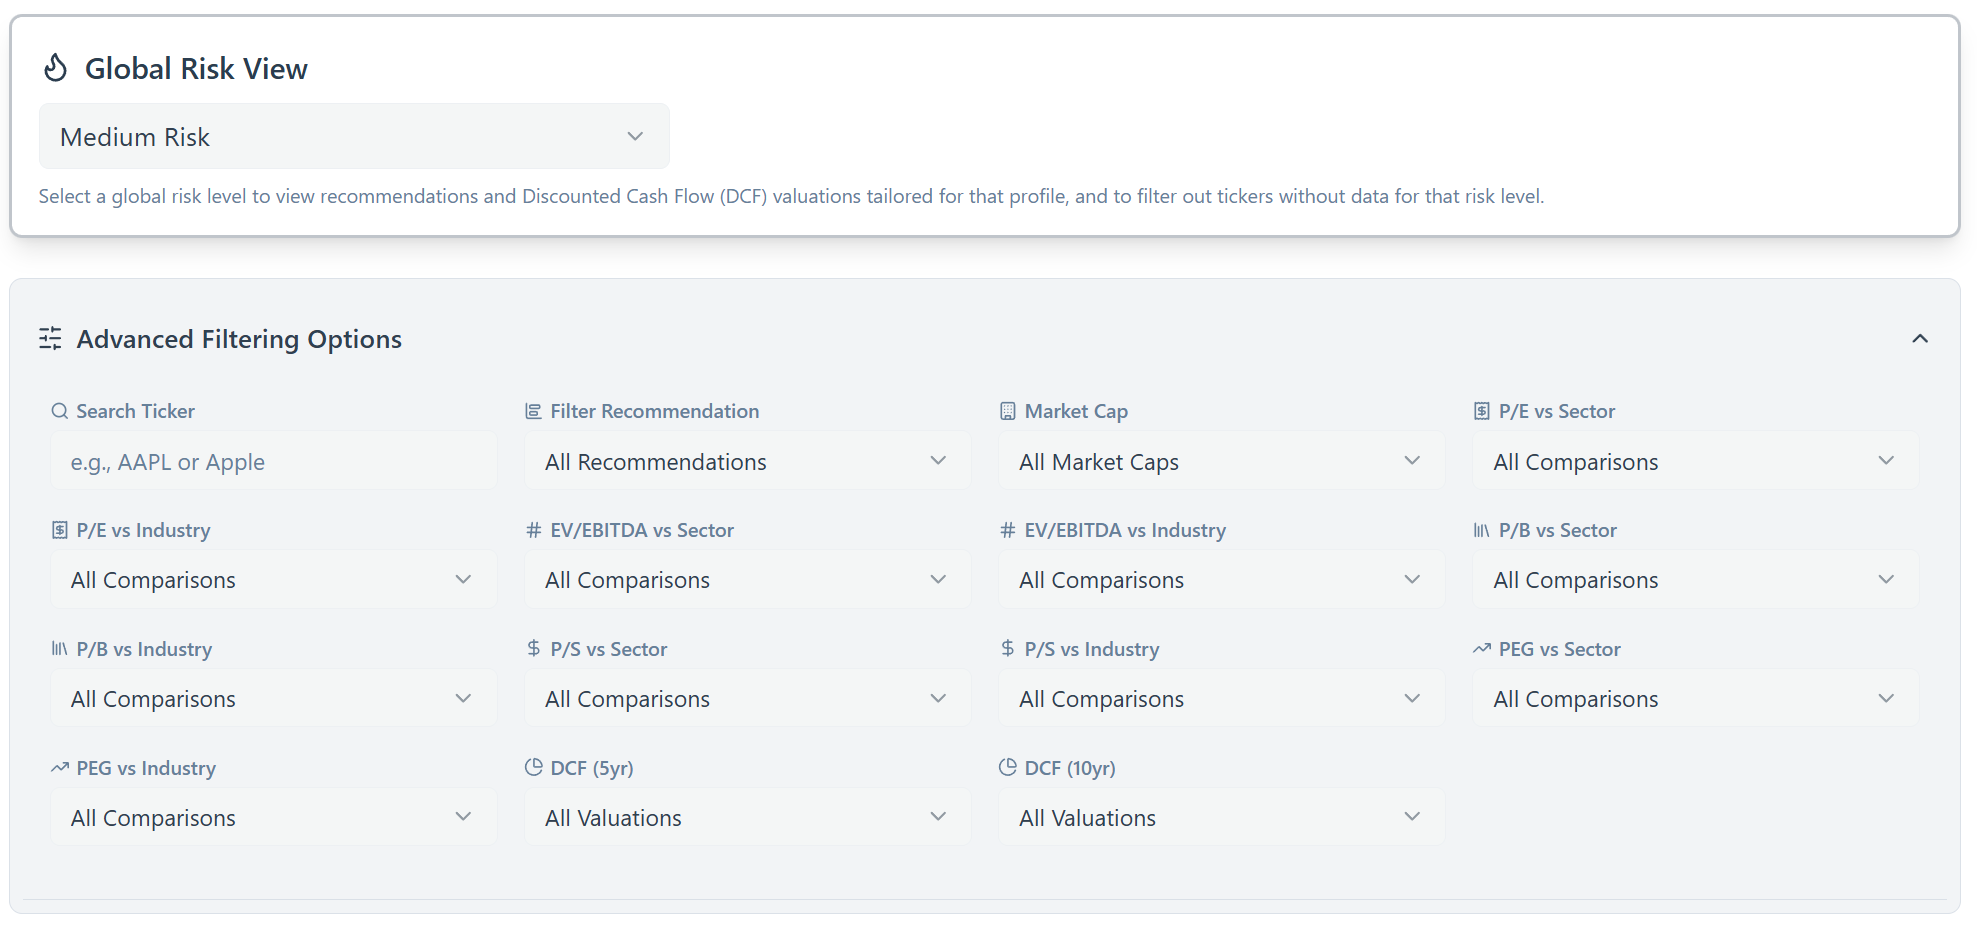Click the flame icon beside Global Risk View
Viewport: 1977px width, 930px height.
click(x=56, y=68)
